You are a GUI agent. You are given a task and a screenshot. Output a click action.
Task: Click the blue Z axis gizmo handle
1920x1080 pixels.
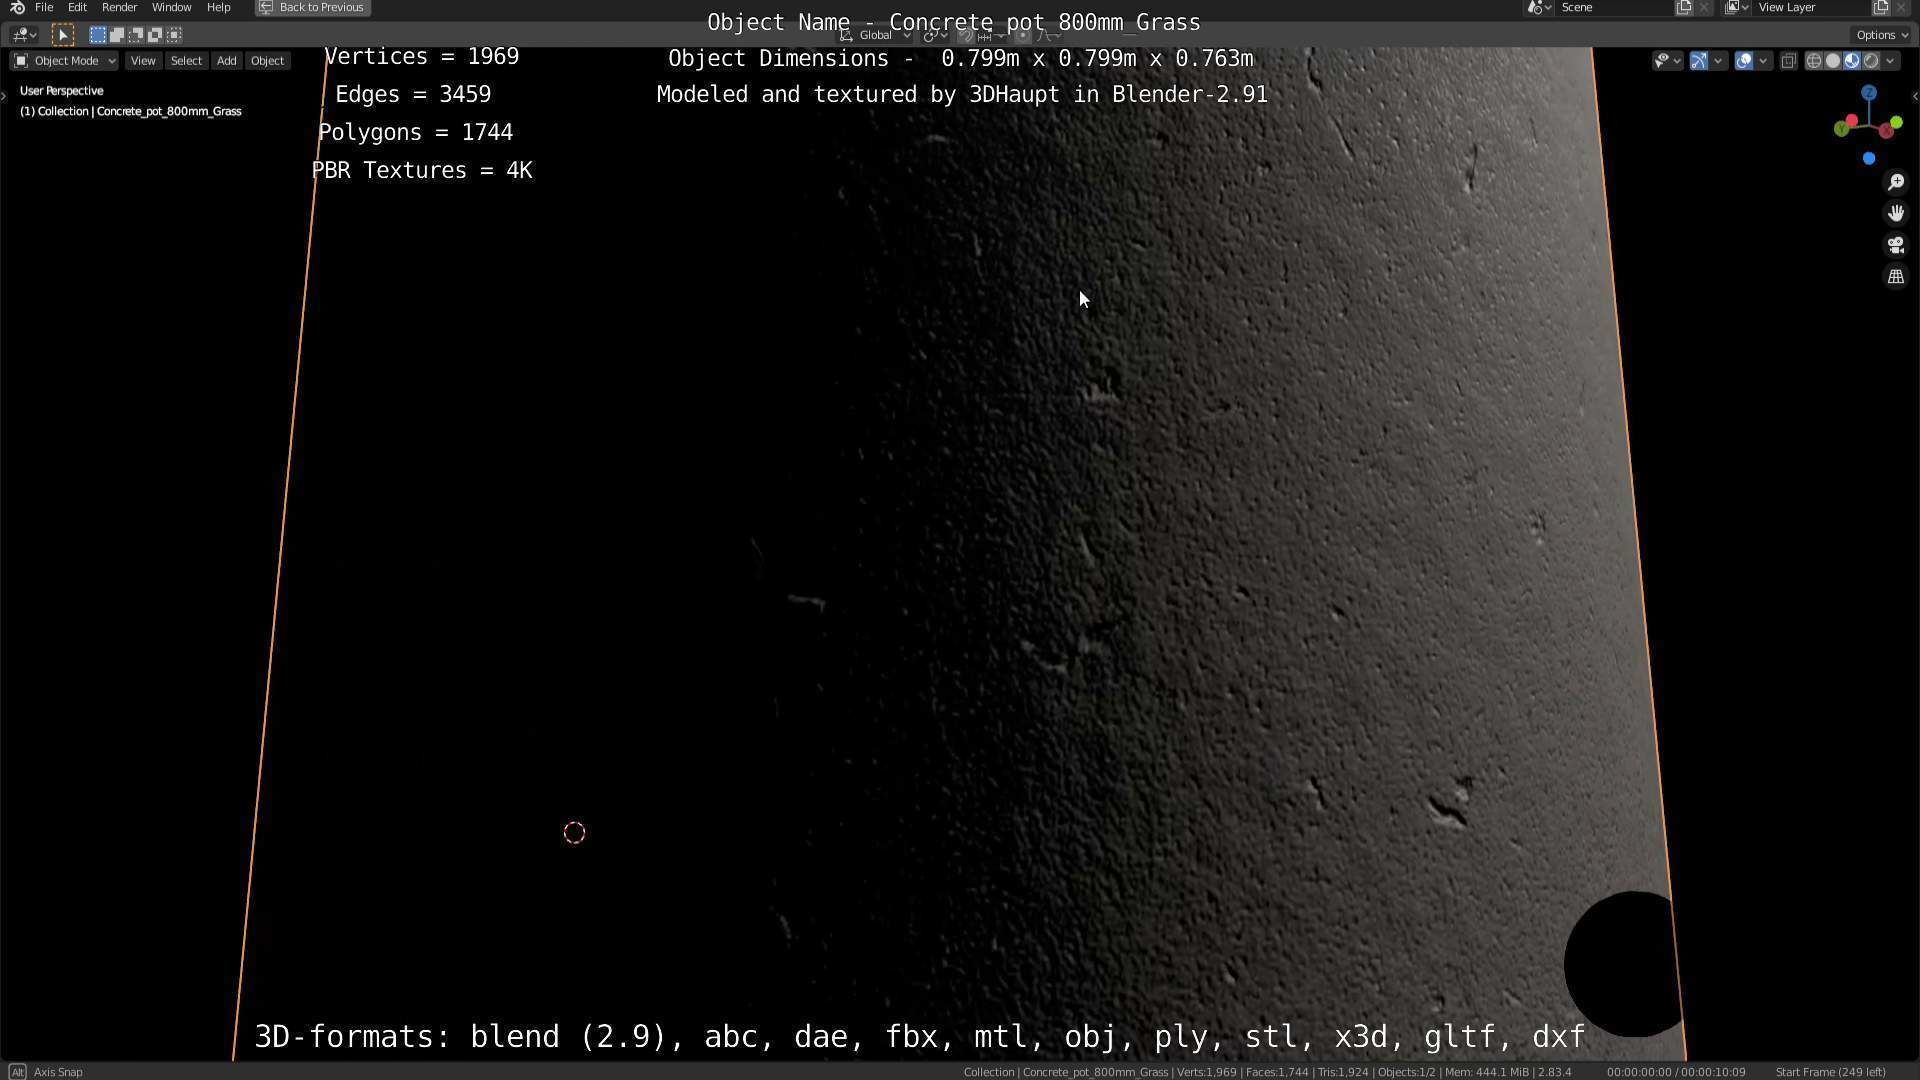[x=1869, y=92]
